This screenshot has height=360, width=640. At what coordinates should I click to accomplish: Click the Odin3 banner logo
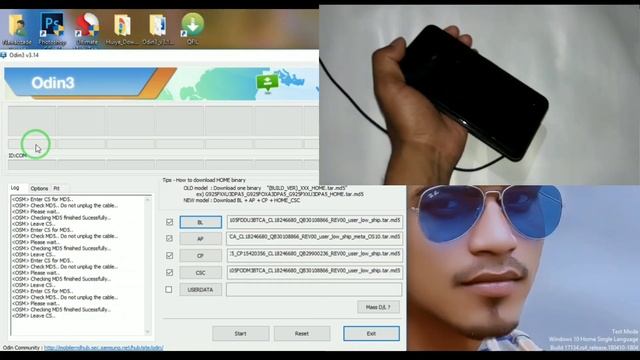53,83
